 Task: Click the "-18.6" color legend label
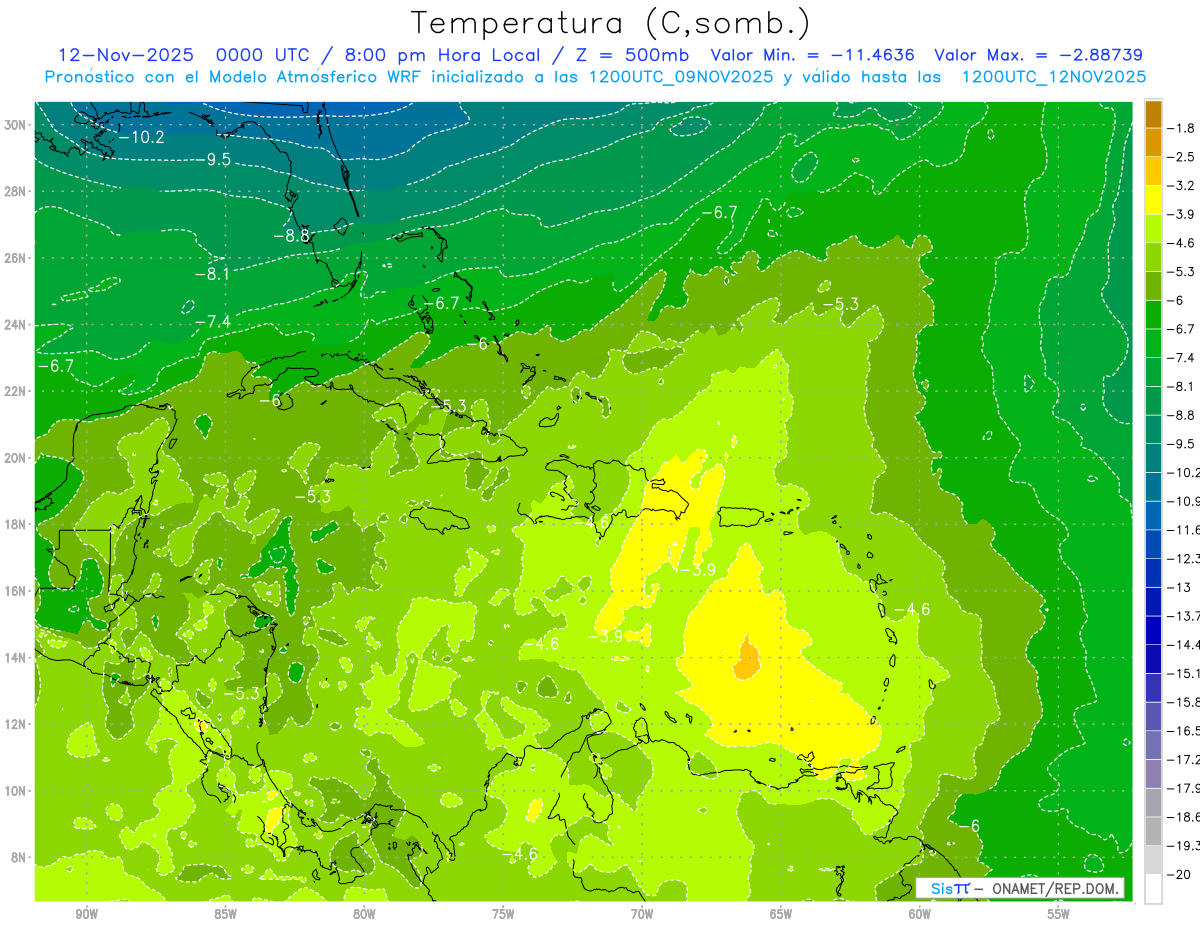[x=1185, y=817]
